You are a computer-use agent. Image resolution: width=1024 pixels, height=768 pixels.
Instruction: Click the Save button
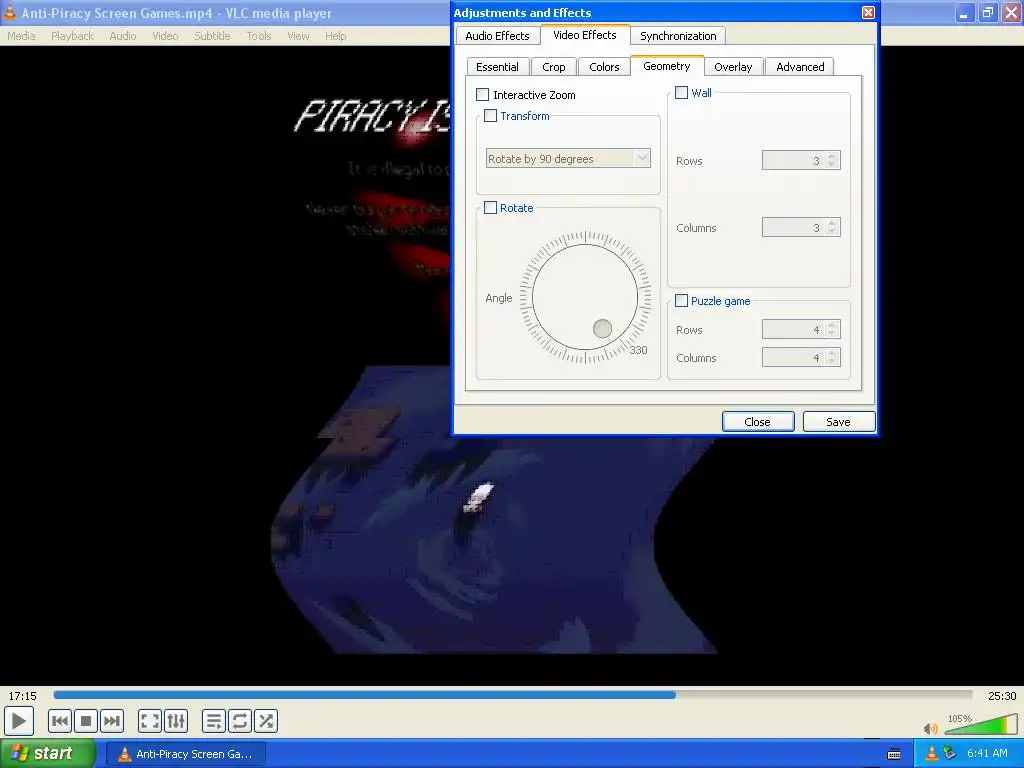pyautogui.click(x=839, y=422)
